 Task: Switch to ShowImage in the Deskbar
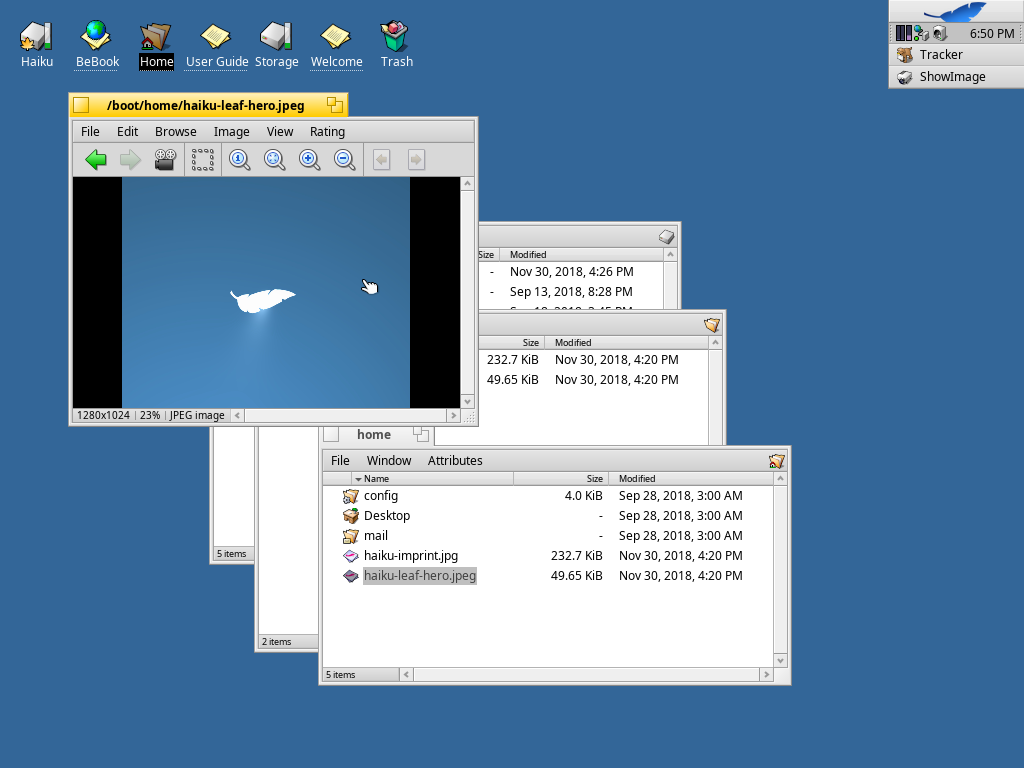pos(952,77)
